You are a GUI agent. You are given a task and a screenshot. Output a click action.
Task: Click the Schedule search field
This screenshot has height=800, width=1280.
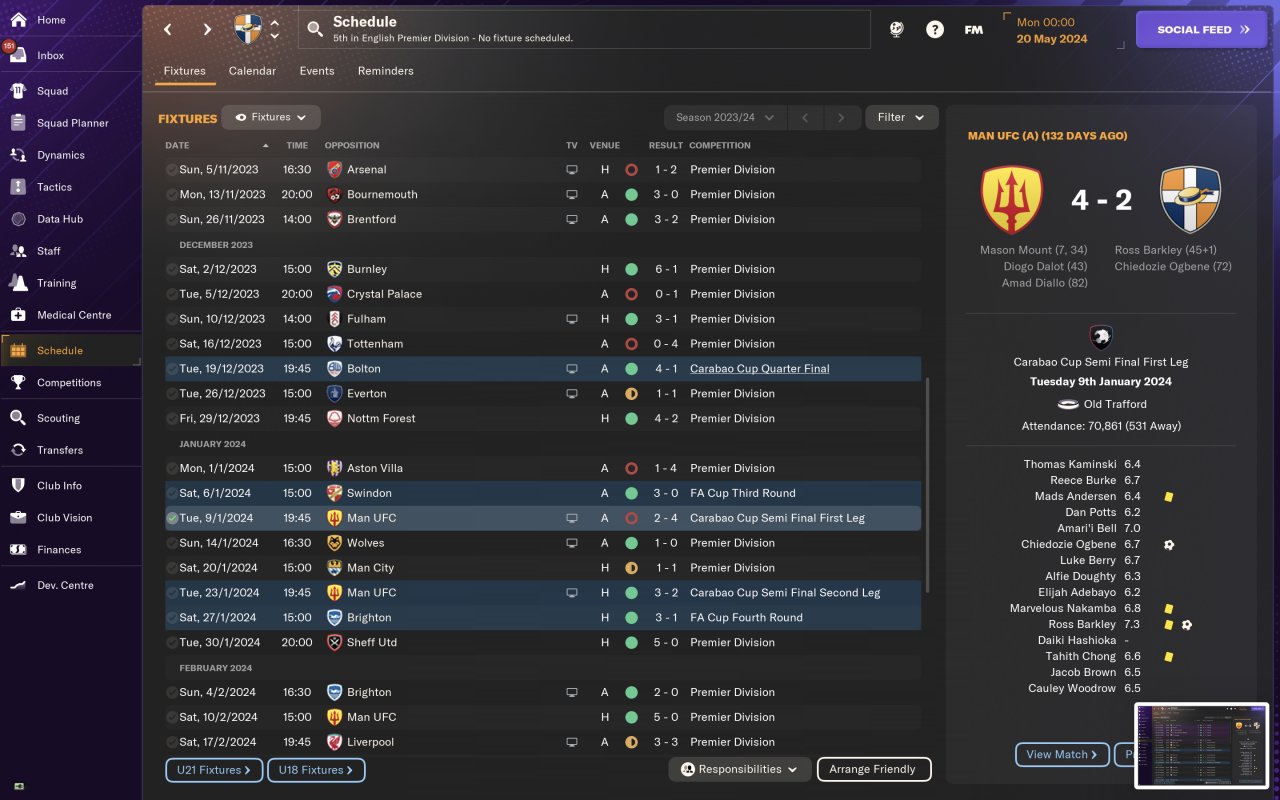point(584,30)
